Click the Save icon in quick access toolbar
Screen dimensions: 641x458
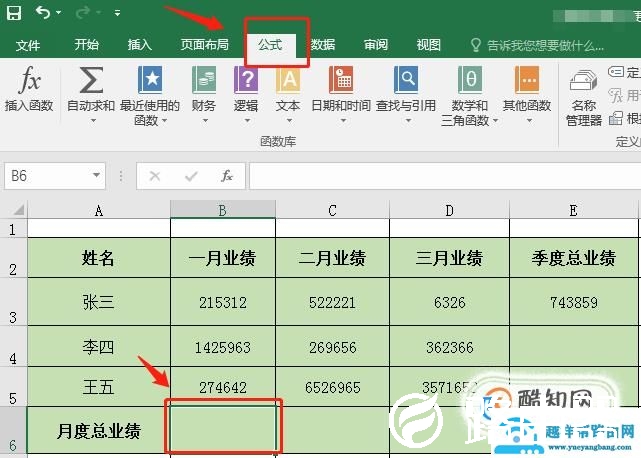coord(14,13)
